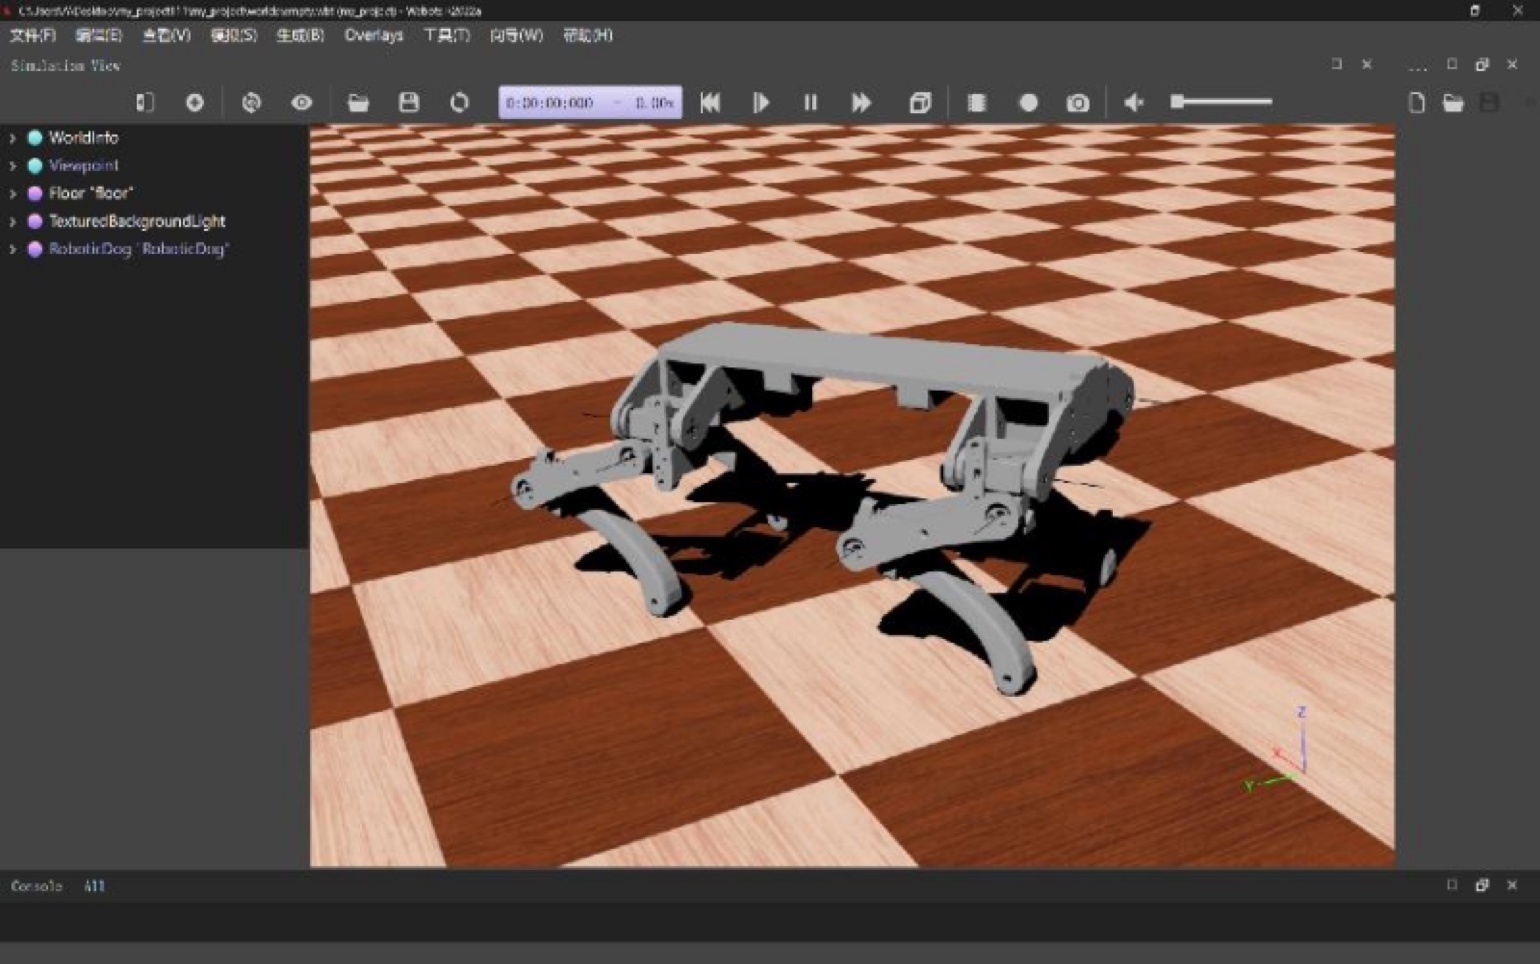The height and width of the screenshot is (964, 1540).
Task: Run simulation in fast-forward mode
Action: (x=861, y=103)
